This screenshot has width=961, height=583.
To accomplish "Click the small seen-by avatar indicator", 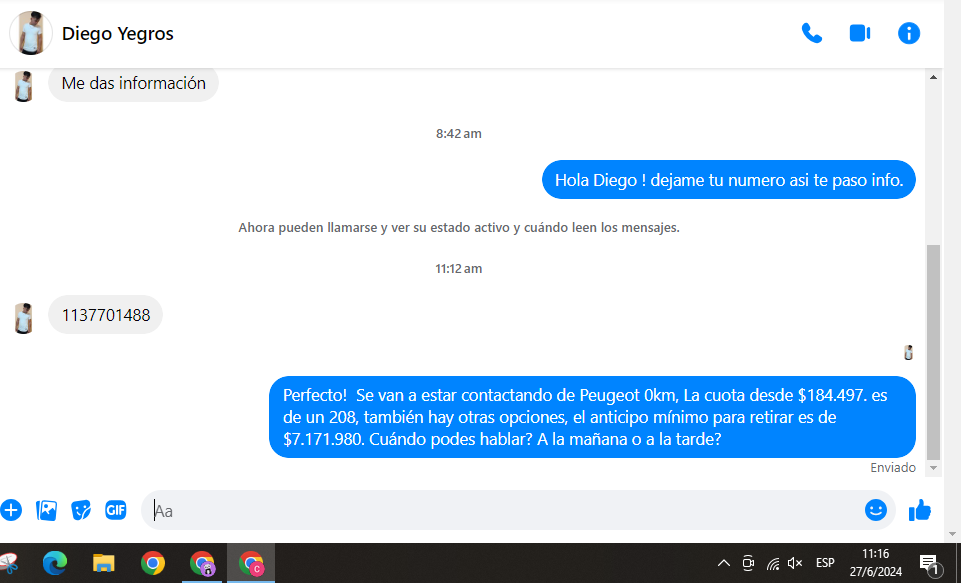I will point(908,352).
